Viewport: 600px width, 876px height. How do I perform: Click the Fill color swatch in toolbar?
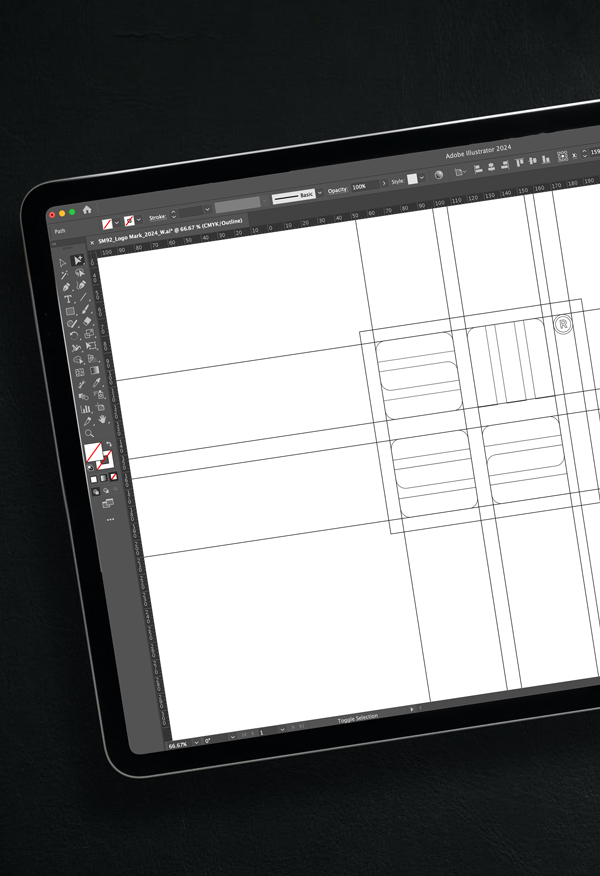(x=92, y=453)
